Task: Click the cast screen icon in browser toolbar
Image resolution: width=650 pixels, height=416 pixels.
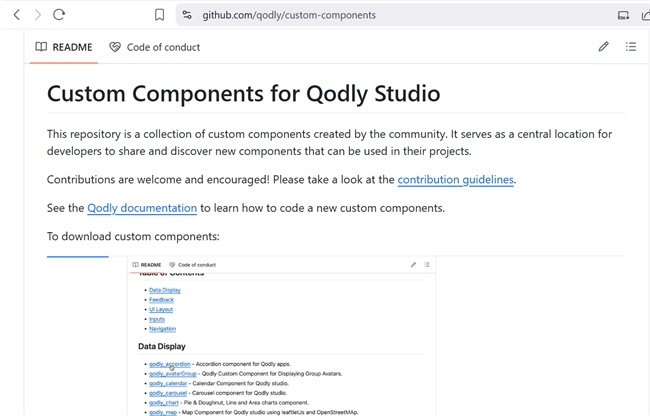Action: (x=623, y=15)
